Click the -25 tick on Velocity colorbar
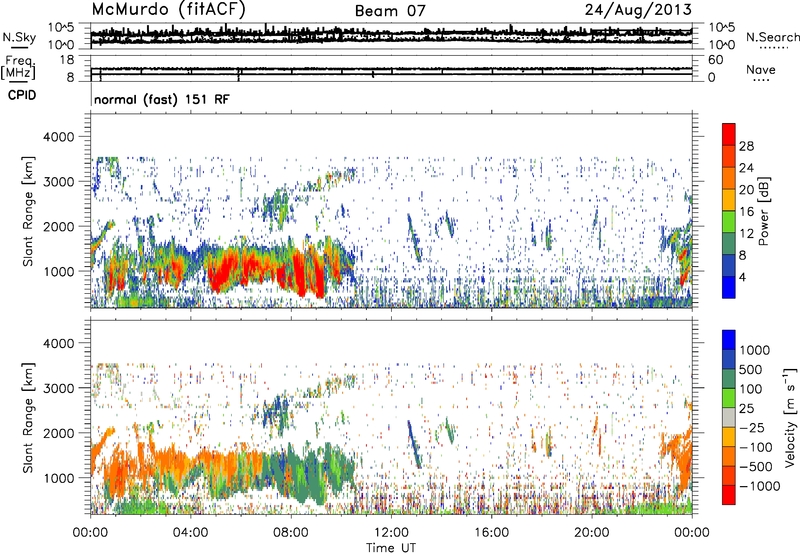 (752, 427)
